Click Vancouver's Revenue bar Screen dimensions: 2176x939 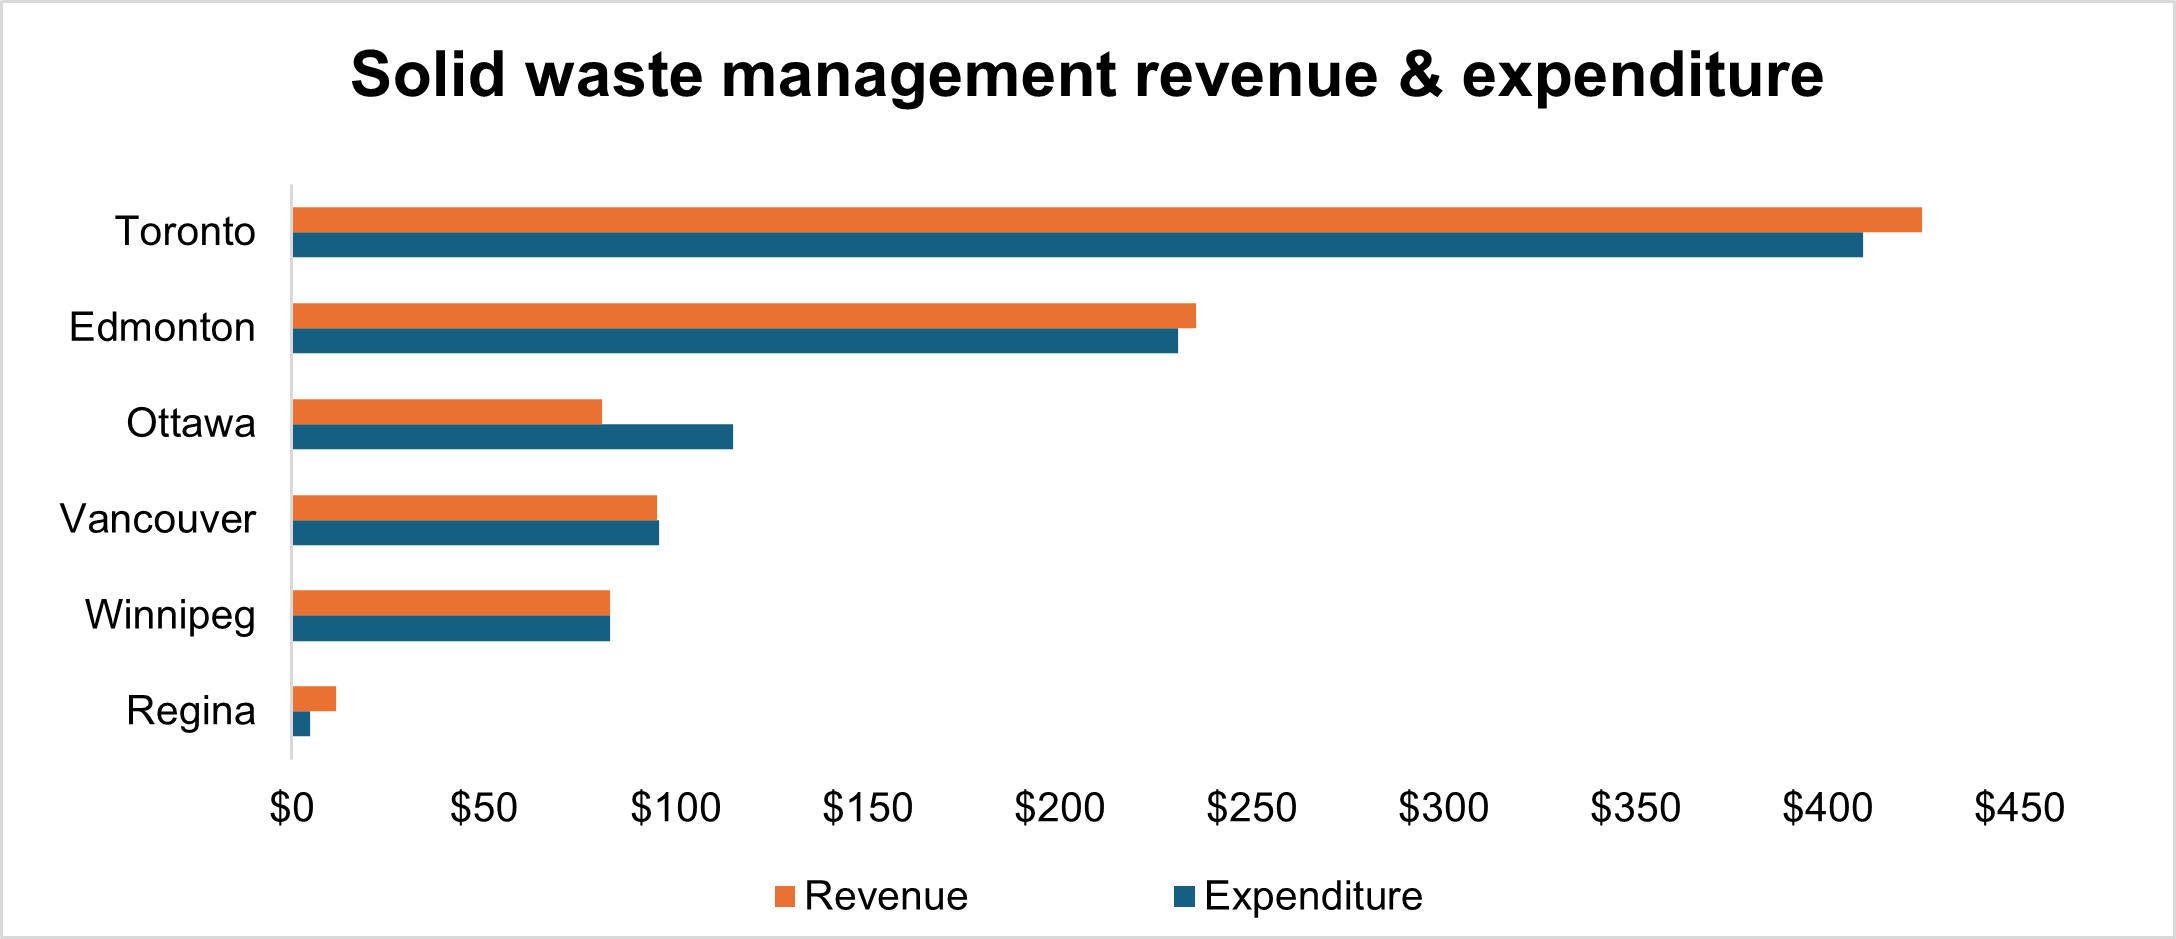tap(474, 507)
